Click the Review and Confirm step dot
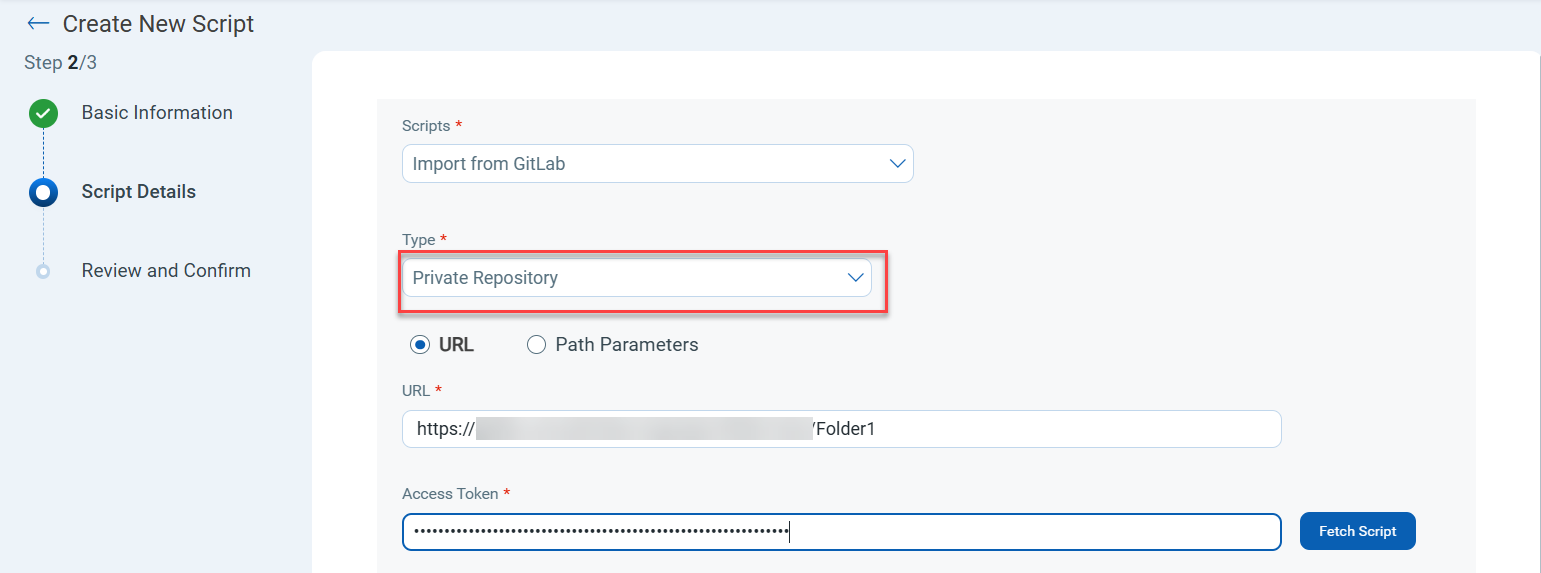Viewport: 1541px width, 573px height. coord(43,271)
